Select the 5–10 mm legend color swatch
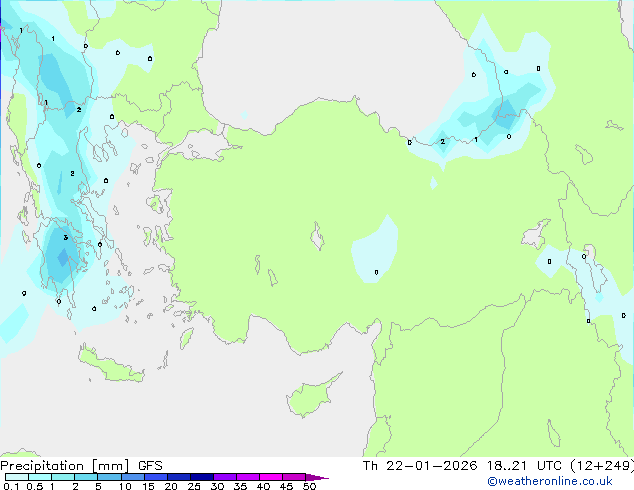 (x=110, y=477)
